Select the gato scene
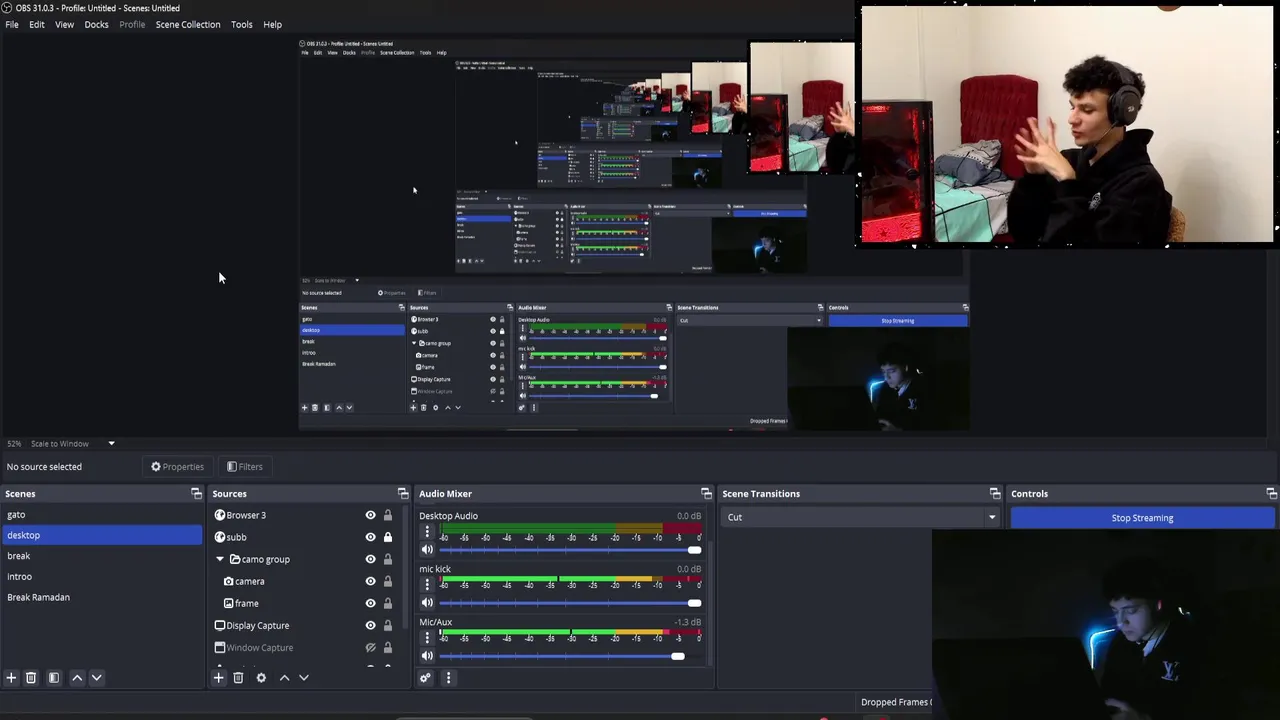The width and height of the screenshot is (1280, 720). click(102, 514)
